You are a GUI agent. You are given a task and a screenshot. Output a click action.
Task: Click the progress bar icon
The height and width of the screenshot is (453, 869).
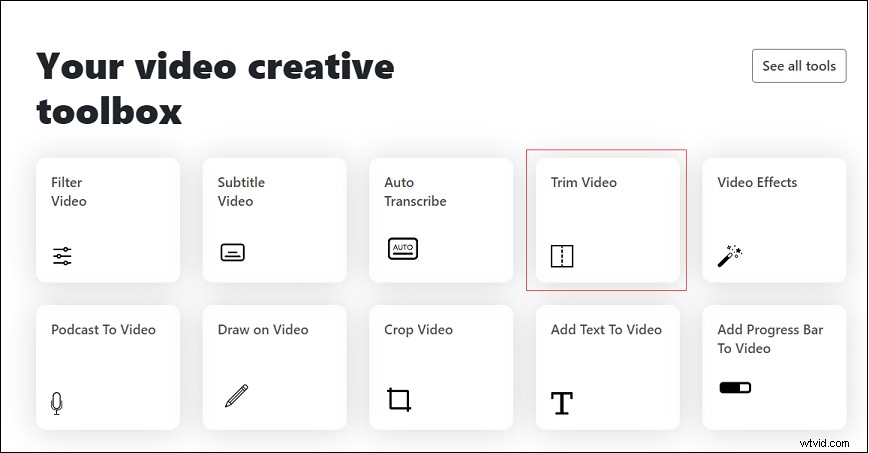click(x=735, y=388)
